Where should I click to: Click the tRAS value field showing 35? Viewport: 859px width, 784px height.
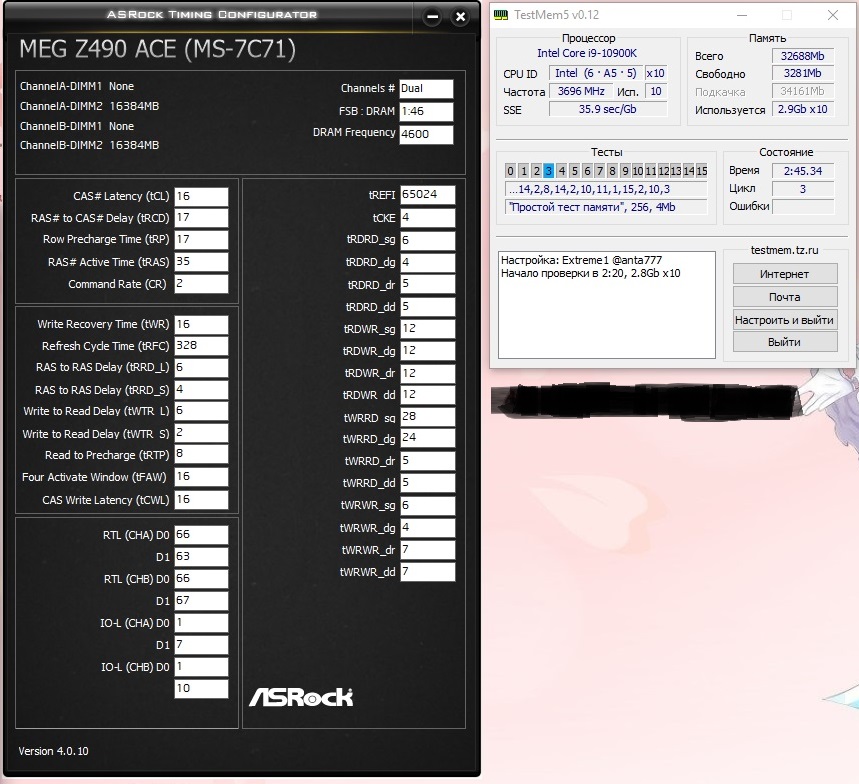[x=201, y=262]
